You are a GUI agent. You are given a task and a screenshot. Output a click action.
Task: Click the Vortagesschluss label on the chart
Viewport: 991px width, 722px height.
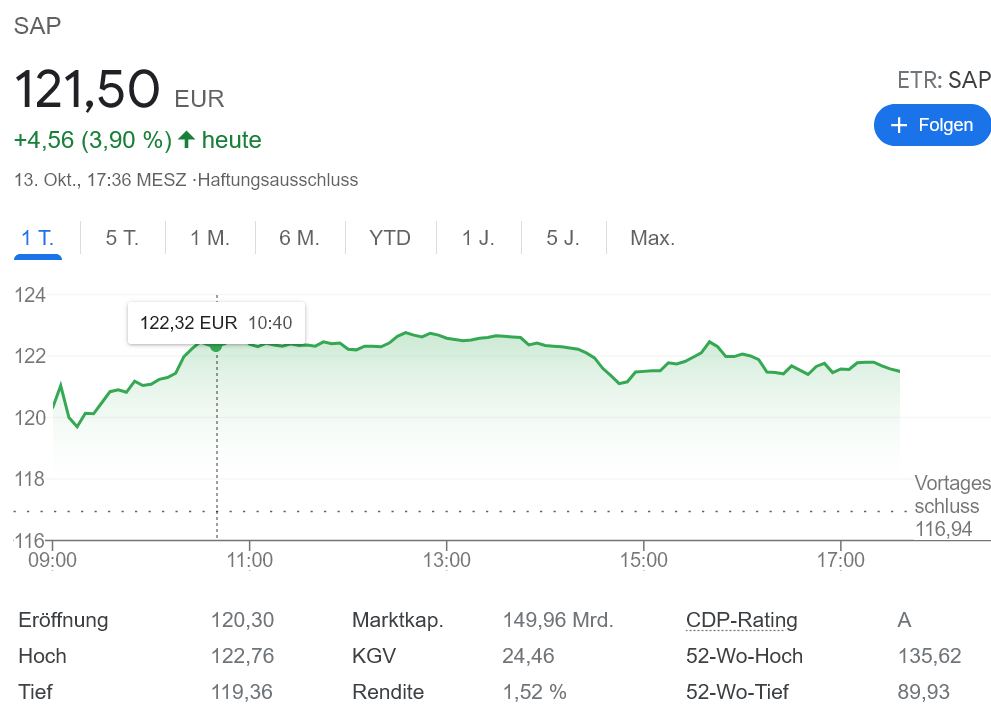tap(951, 494)
